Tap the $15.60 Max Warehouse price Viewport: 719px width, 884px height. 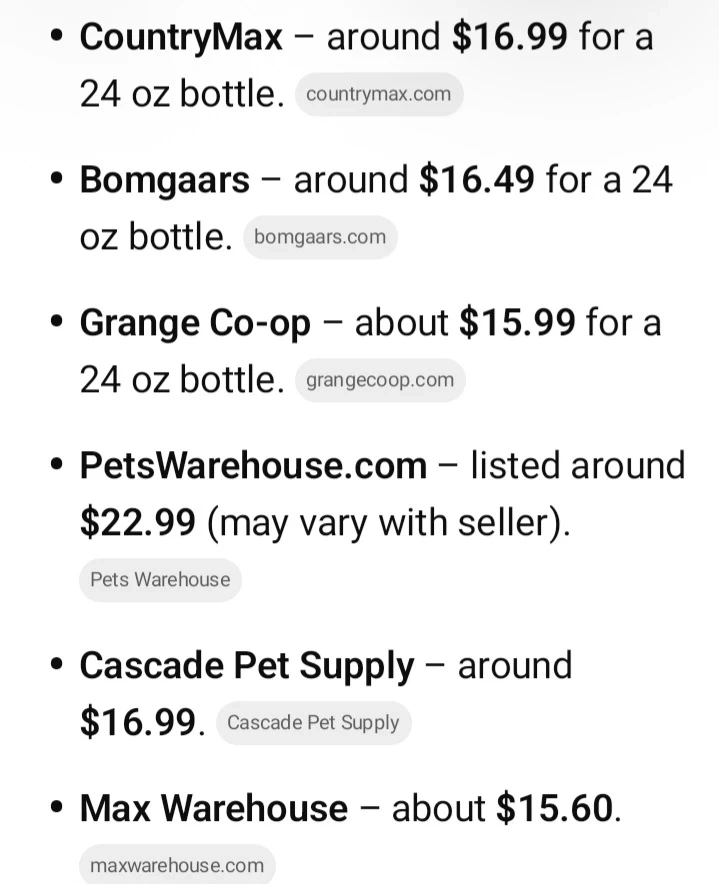tap(554, 809)
